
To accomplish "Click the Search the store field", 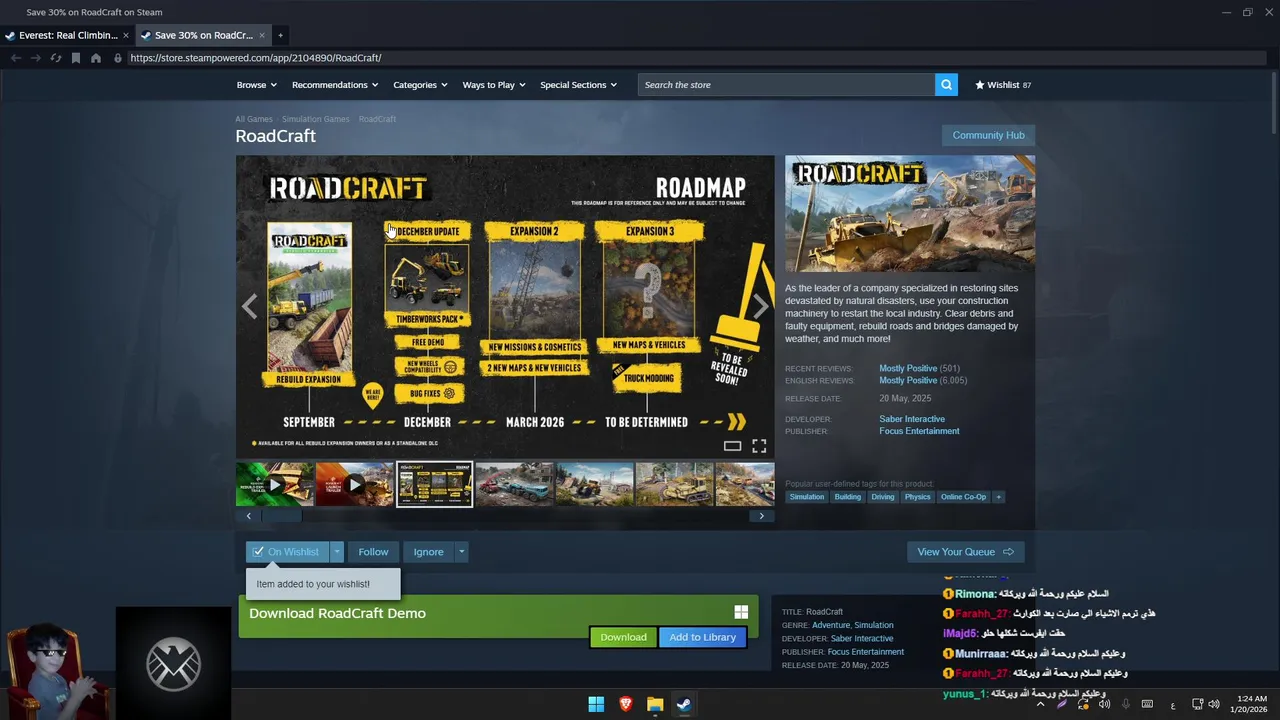I will (787, 85).
